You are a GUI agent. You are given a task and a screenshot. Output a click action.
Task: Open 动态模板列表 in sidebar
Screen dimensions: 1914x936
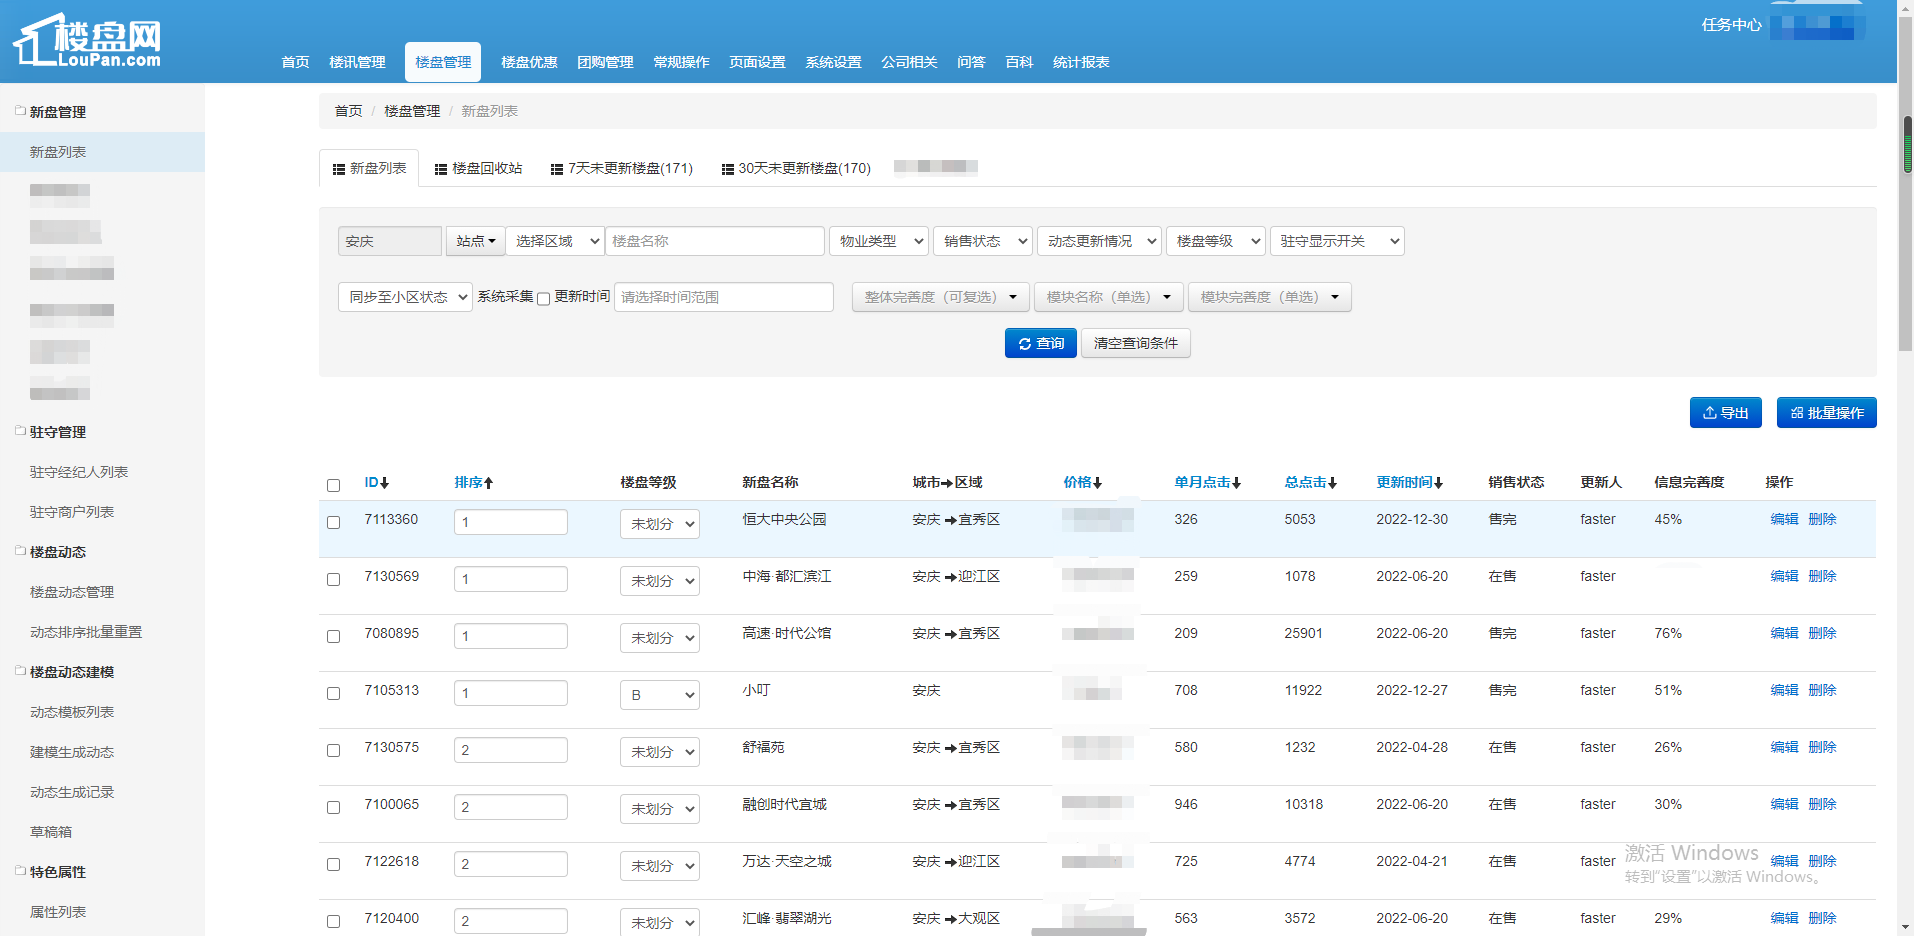point(72,712)
